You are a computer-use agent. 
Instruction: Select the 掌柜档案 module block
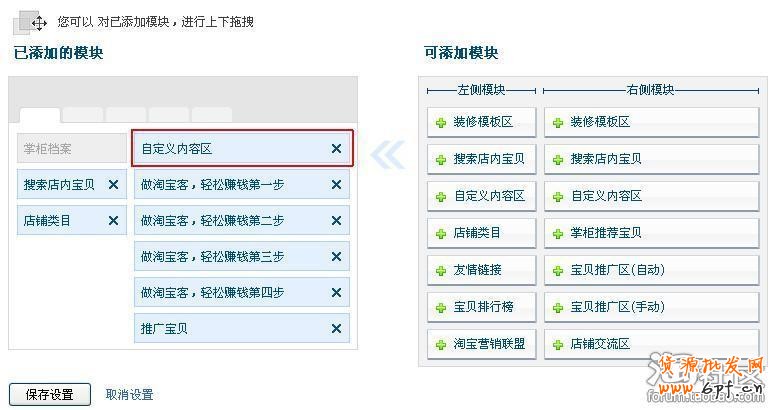71,149
